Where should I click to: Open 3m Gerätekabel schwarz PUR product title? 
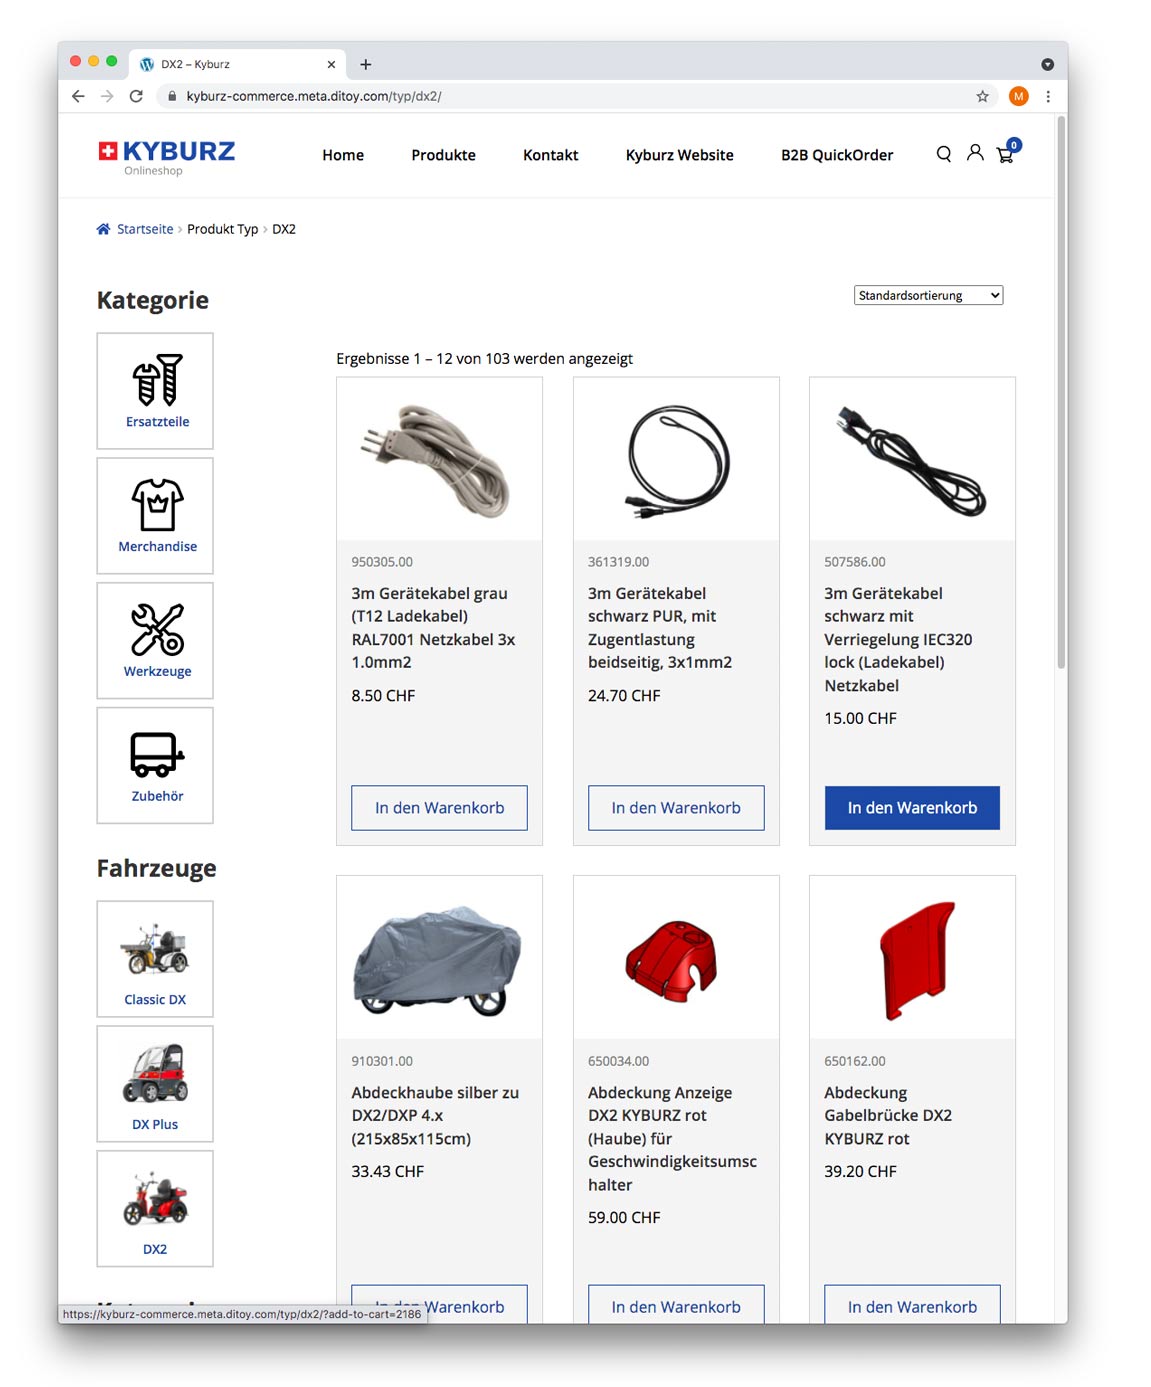click(660, 628)
